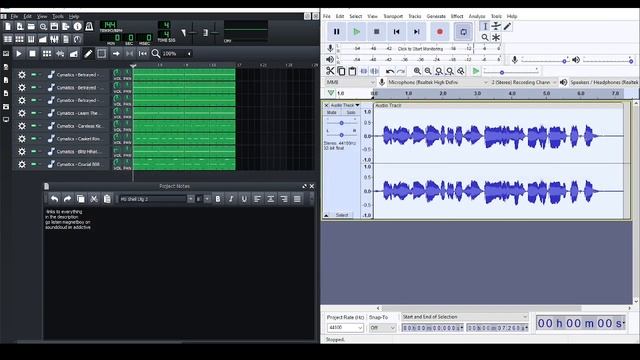Paste in Project Notes toolbar

[x=107, y=199]
